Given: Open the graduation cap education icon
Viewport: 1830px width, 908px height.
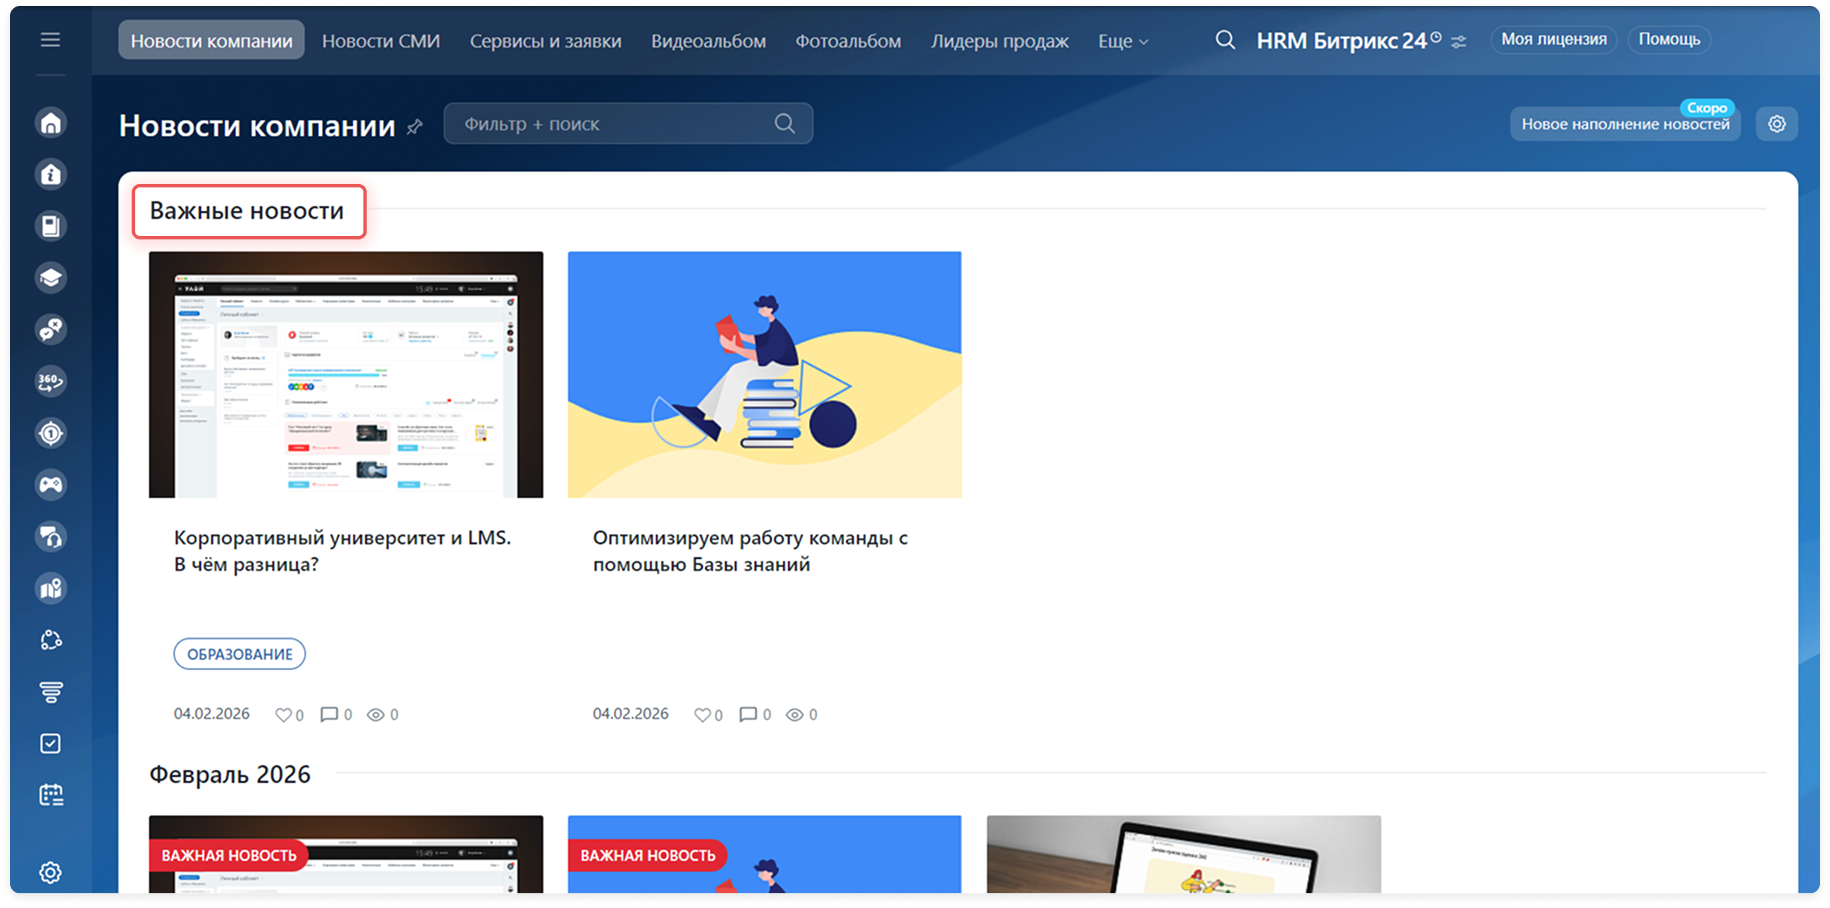Looking at the screenshot, I should coord(51,278).
